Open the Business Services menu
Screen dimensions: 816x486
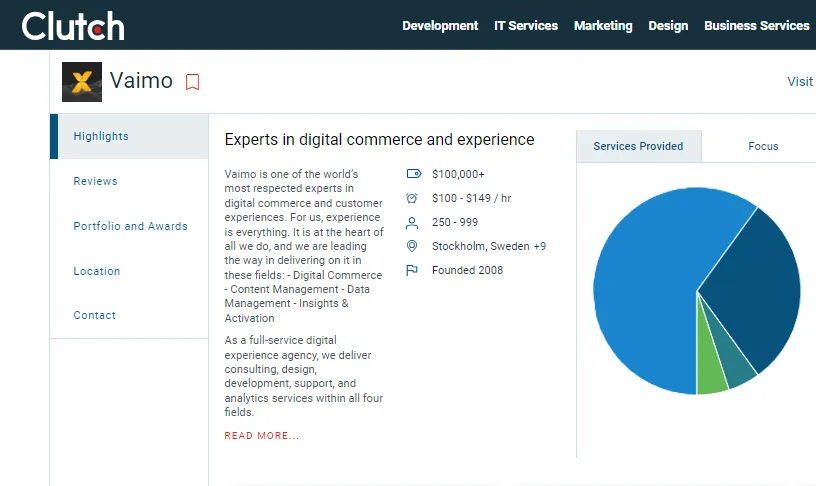pyautogui.click(x=757, y=25)
